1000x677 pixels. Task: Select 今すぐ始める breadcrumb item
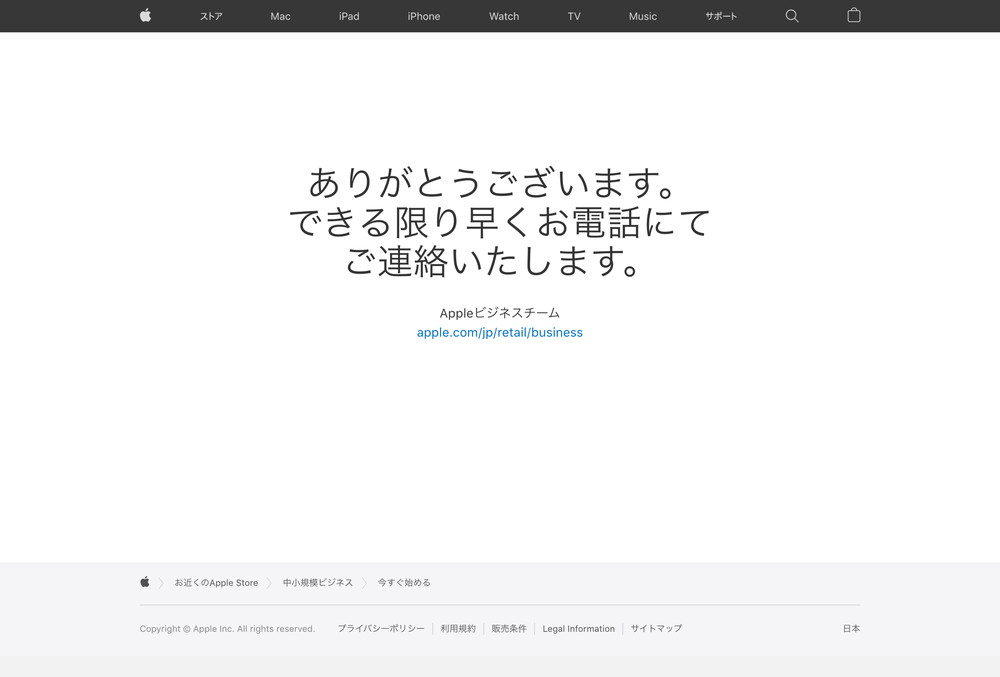point(404,583)
